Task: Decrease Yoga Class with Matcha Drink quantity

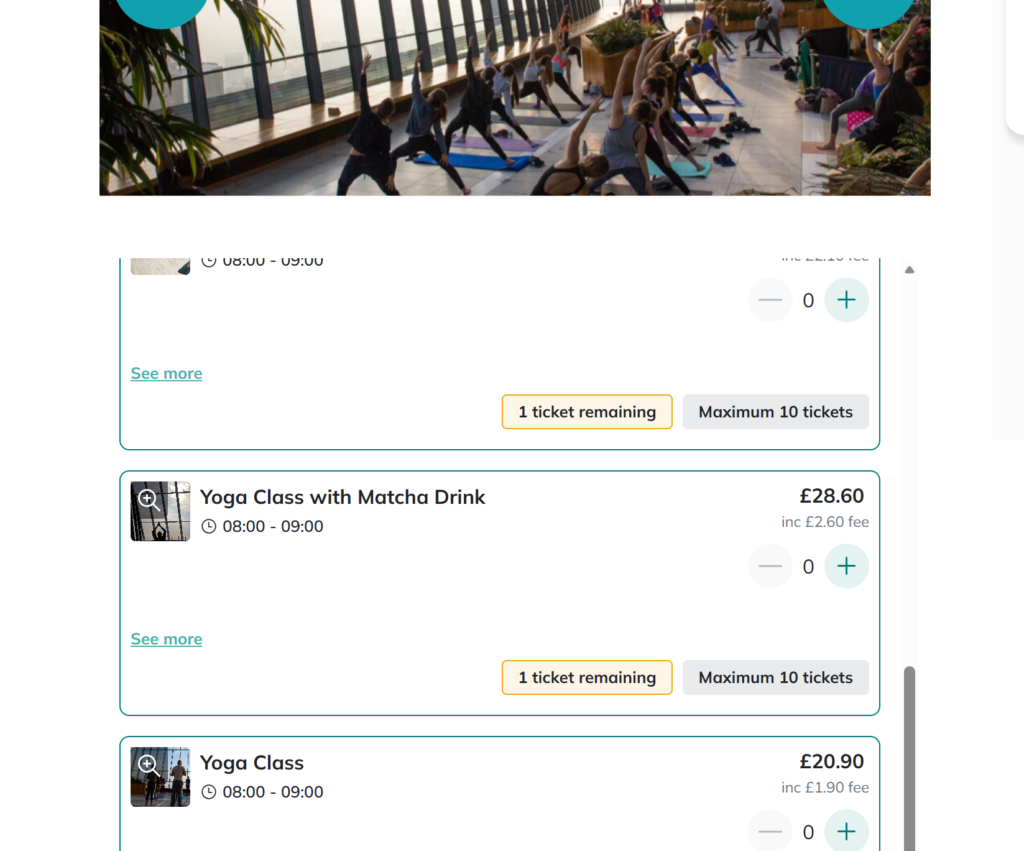Action: pyautogui.click(x=770, y=566)
